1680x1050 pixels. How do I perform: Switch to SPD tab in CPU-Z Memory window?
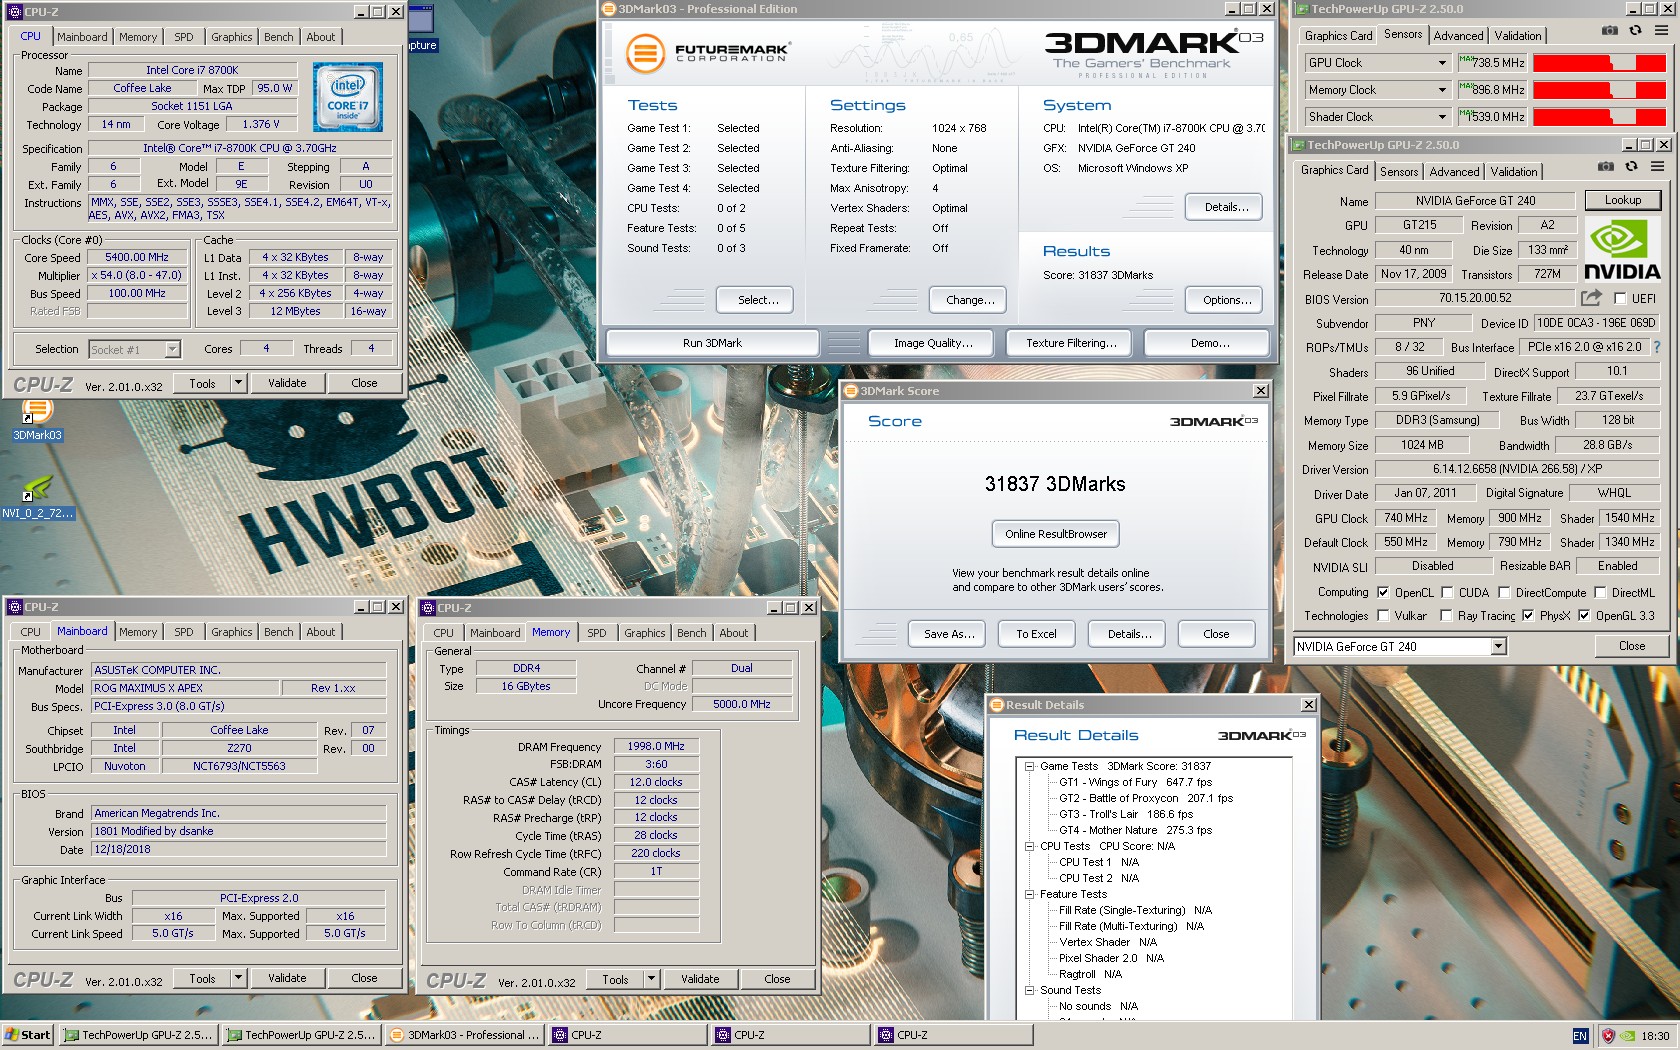click(596, 632)
